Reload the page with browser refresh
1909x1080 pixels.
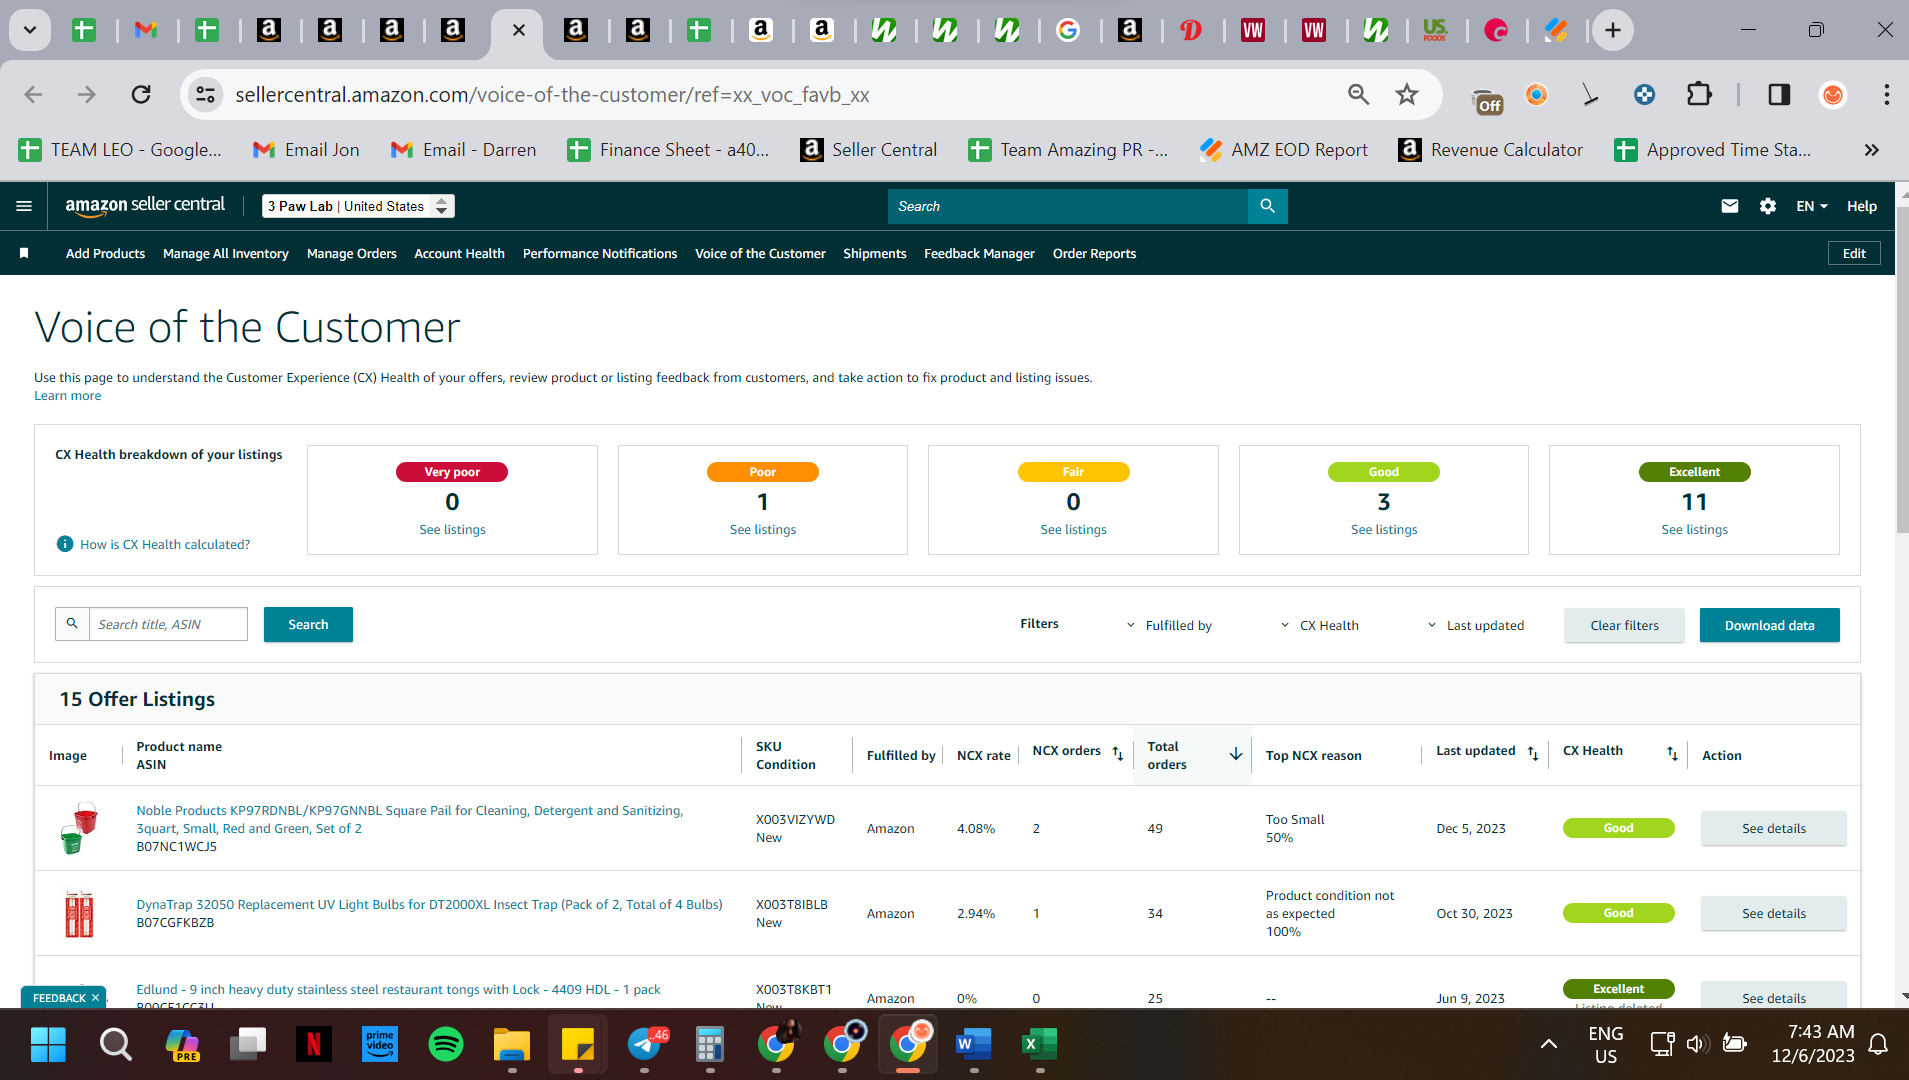coord(141,94)
